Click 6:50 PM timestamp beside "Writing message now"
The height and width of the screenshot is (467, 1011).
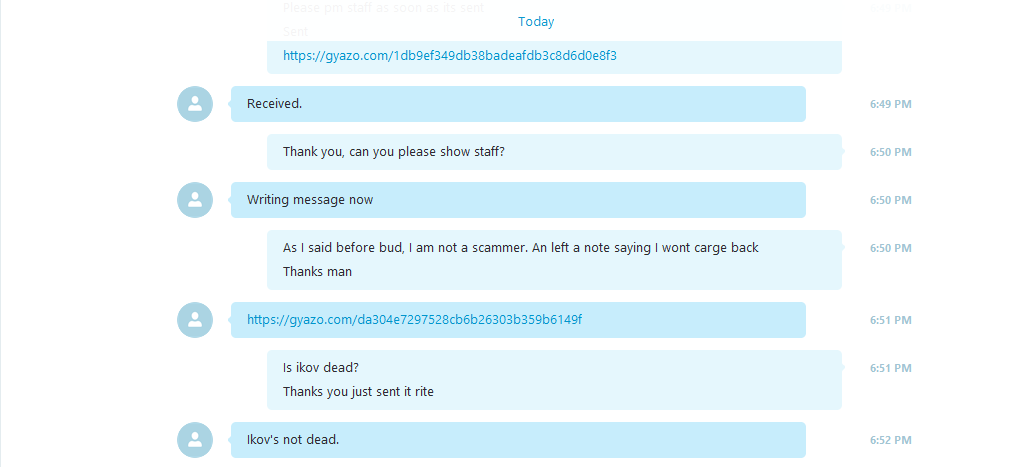(890, 200)
